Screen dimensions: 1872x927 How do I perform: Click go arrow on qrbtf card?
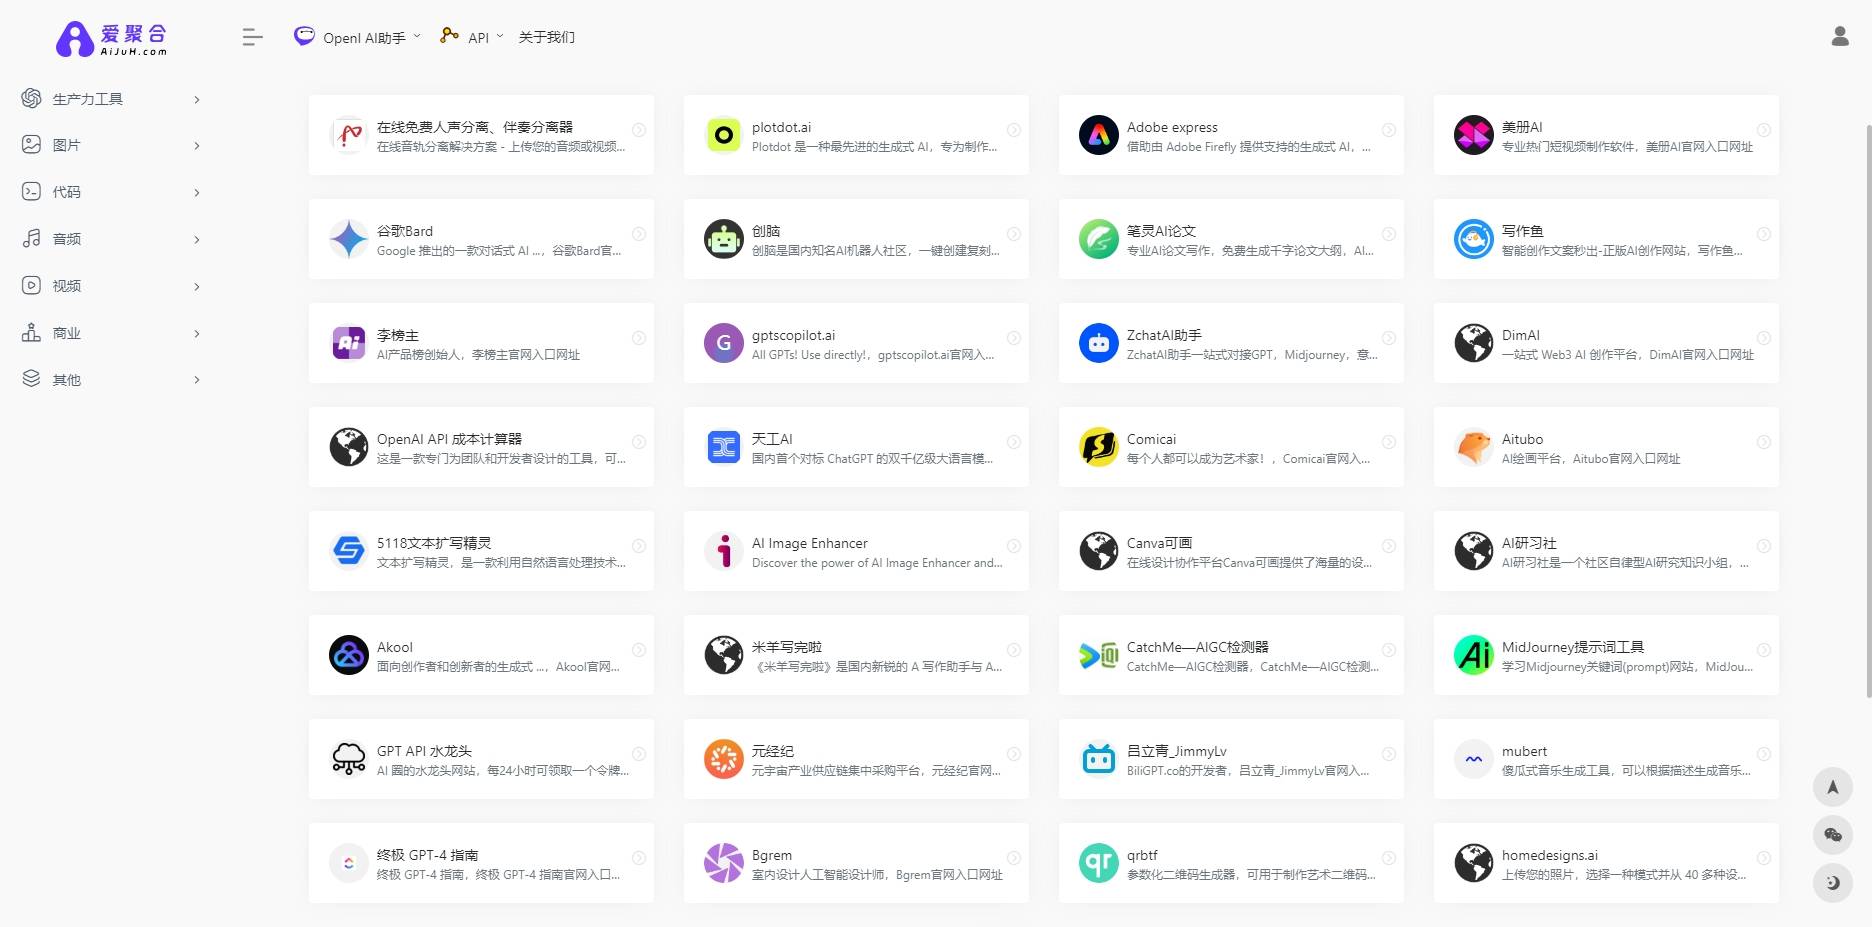pyautogui.click(x=1388, y=858)
